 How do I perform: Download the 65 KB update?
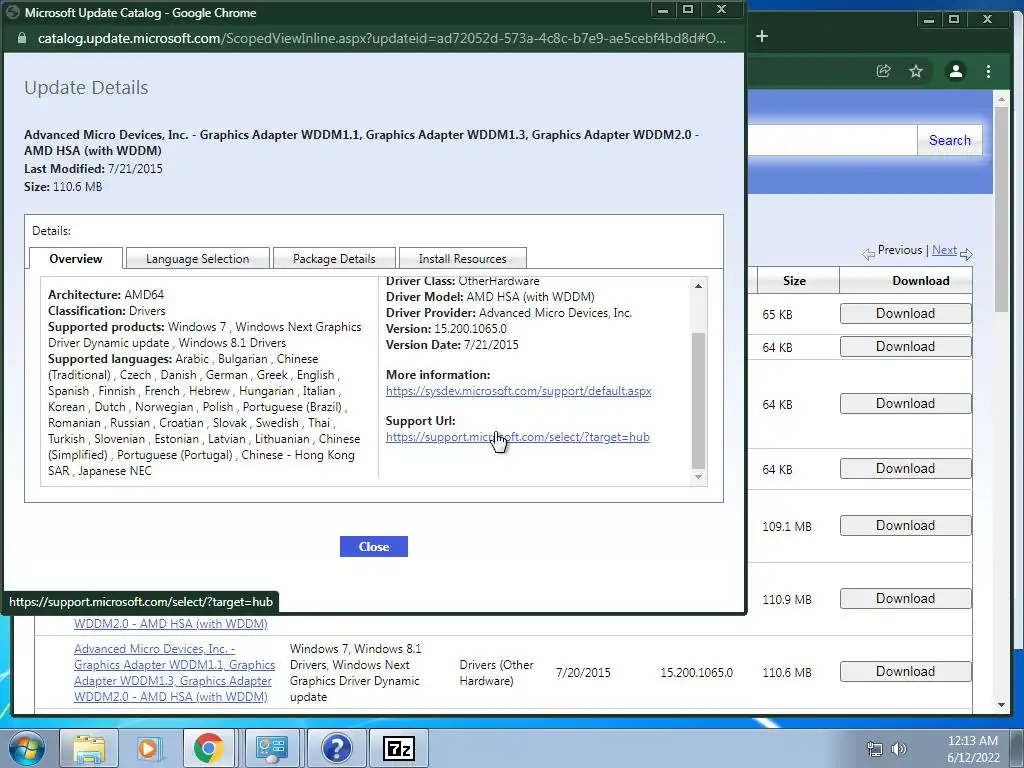pos(905,313)
